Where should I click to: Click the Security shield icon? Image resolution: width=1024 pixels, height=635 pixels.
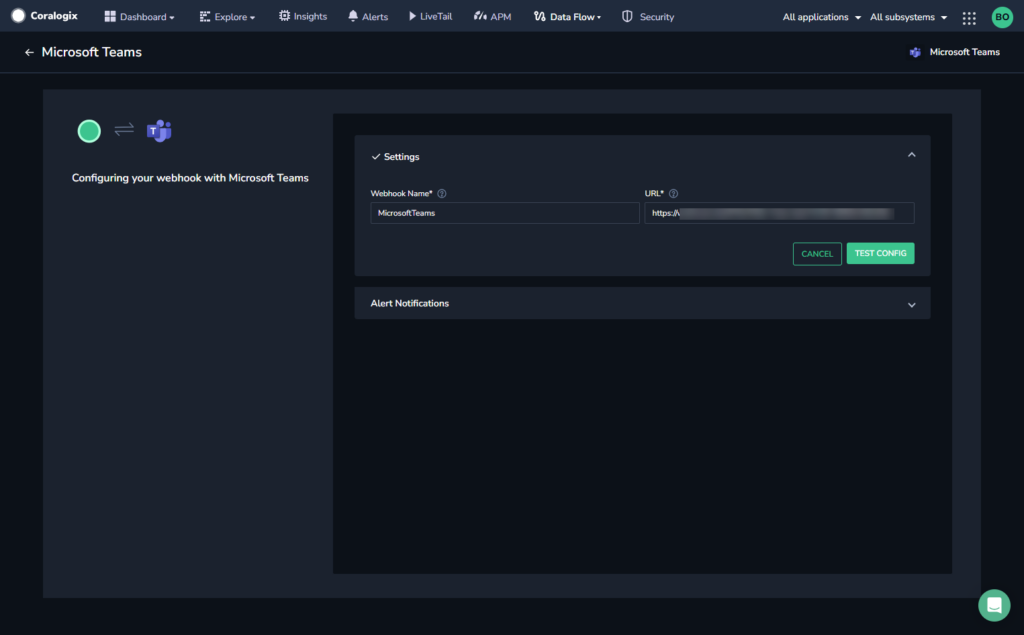click(x=627, y=16)
